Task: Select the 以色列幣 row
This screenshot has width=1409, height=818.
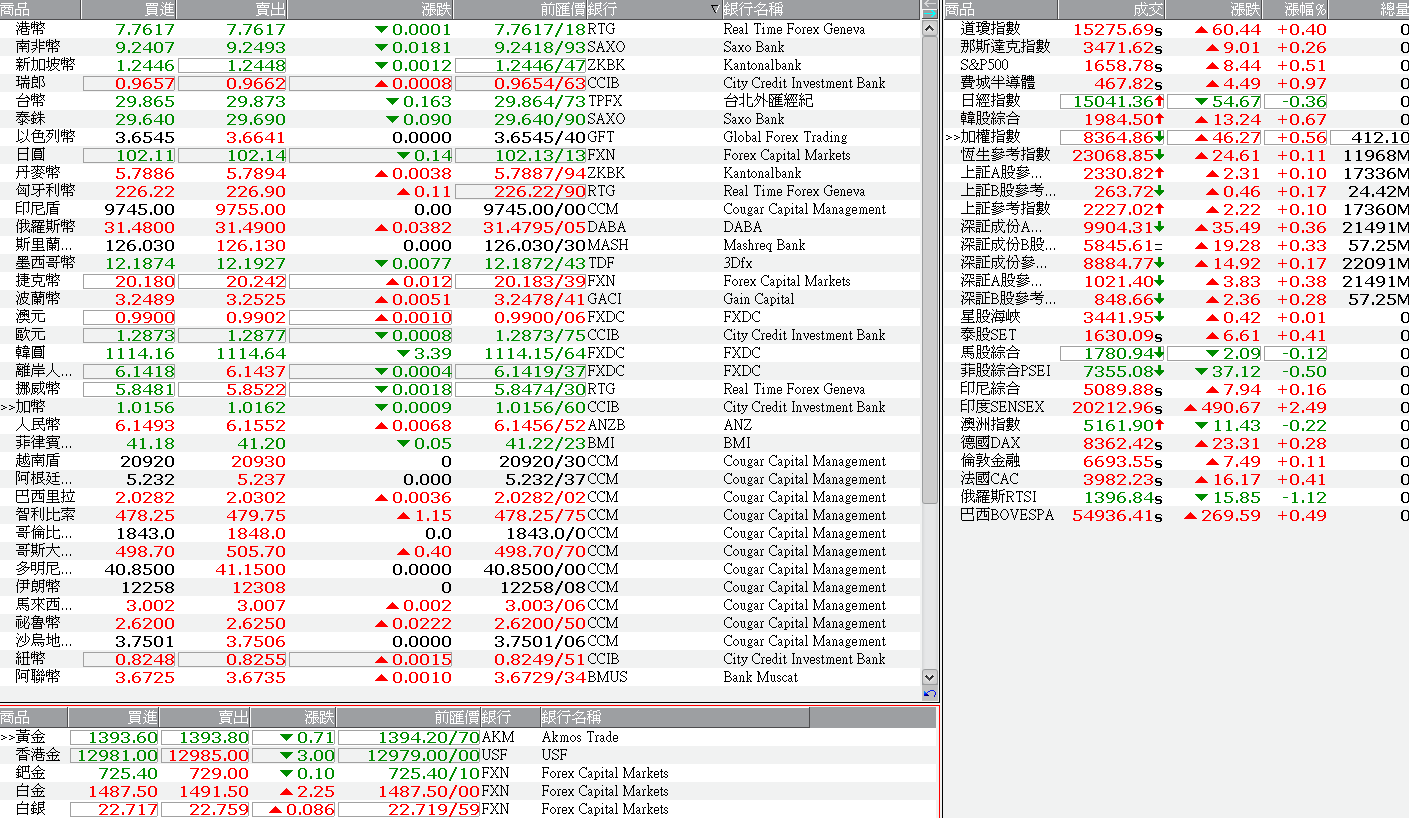Action: click(460, 137)
